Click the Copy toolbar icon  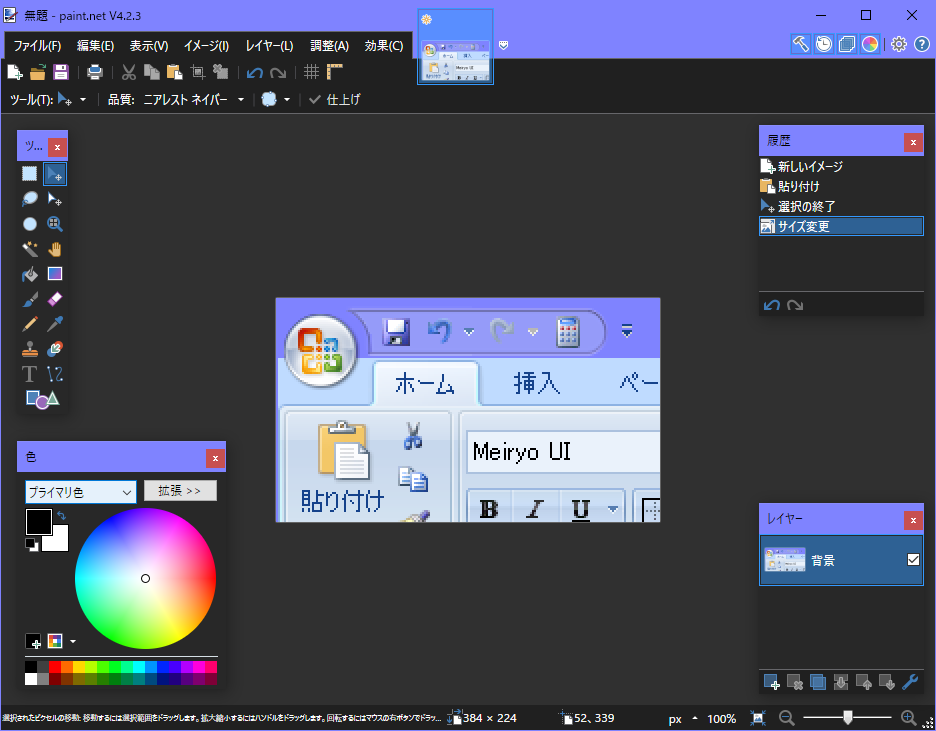tap(152, 72)
